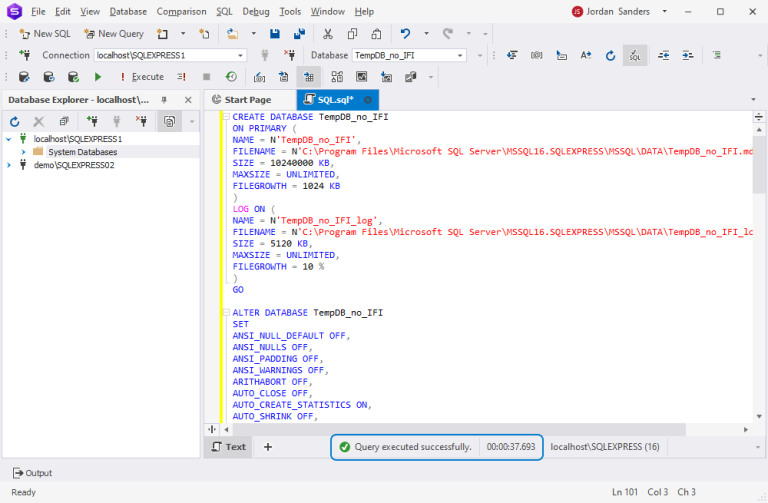Click Disconnect icon in the Connection toolbar
Viewport: 768px width, 503px height.
tap(289, 55)
